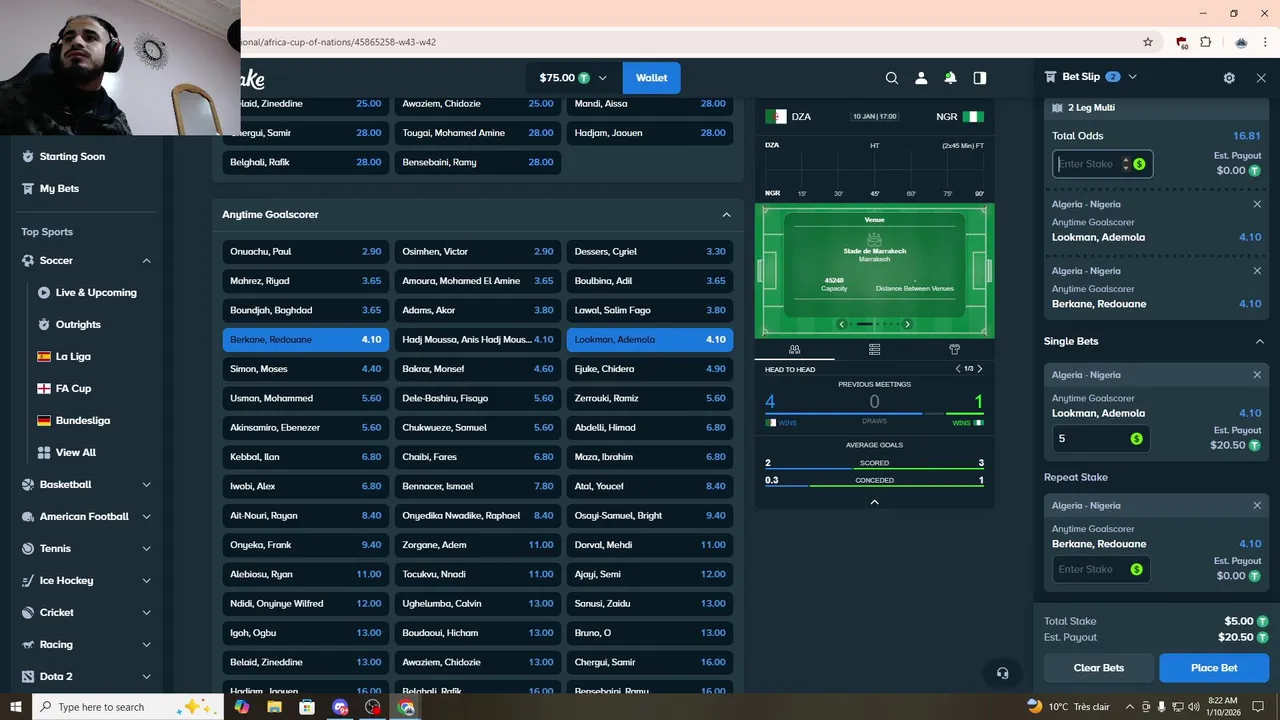Screen dimensions: 1280x720
Task: Select Onuachu, Paul at 2.90
Action: (306, 252)
